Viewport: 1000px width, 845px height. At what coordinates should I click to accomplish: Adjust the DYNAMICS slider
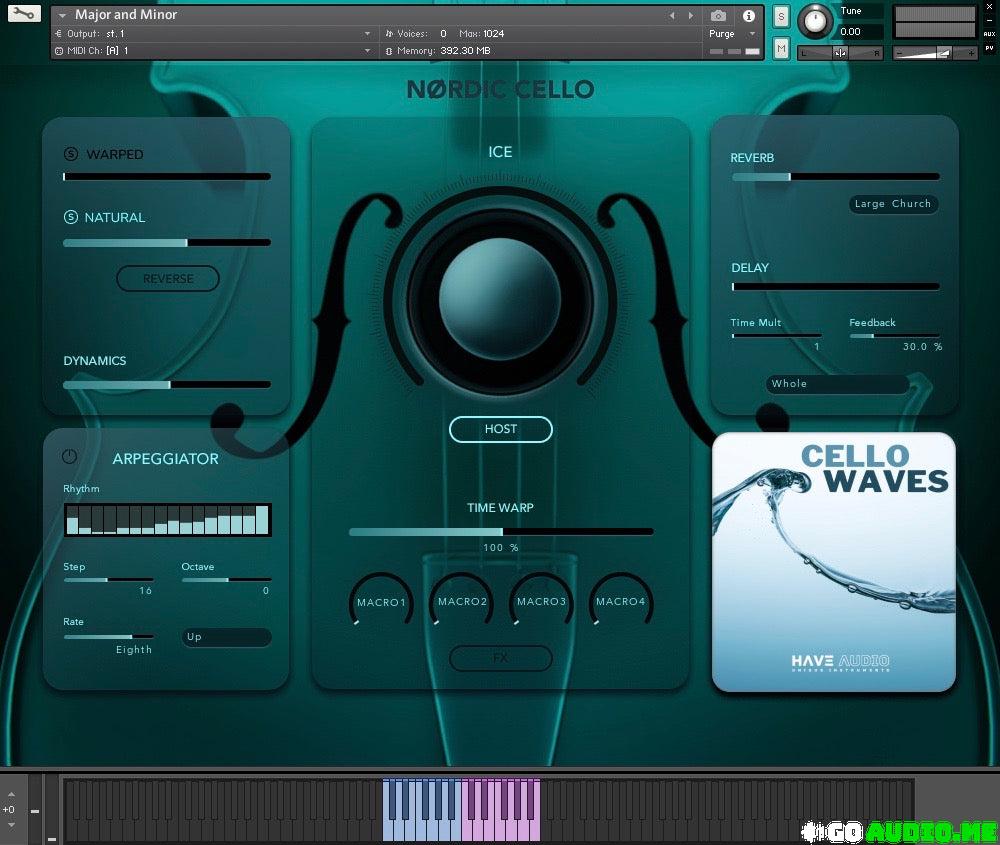[166, 385]
